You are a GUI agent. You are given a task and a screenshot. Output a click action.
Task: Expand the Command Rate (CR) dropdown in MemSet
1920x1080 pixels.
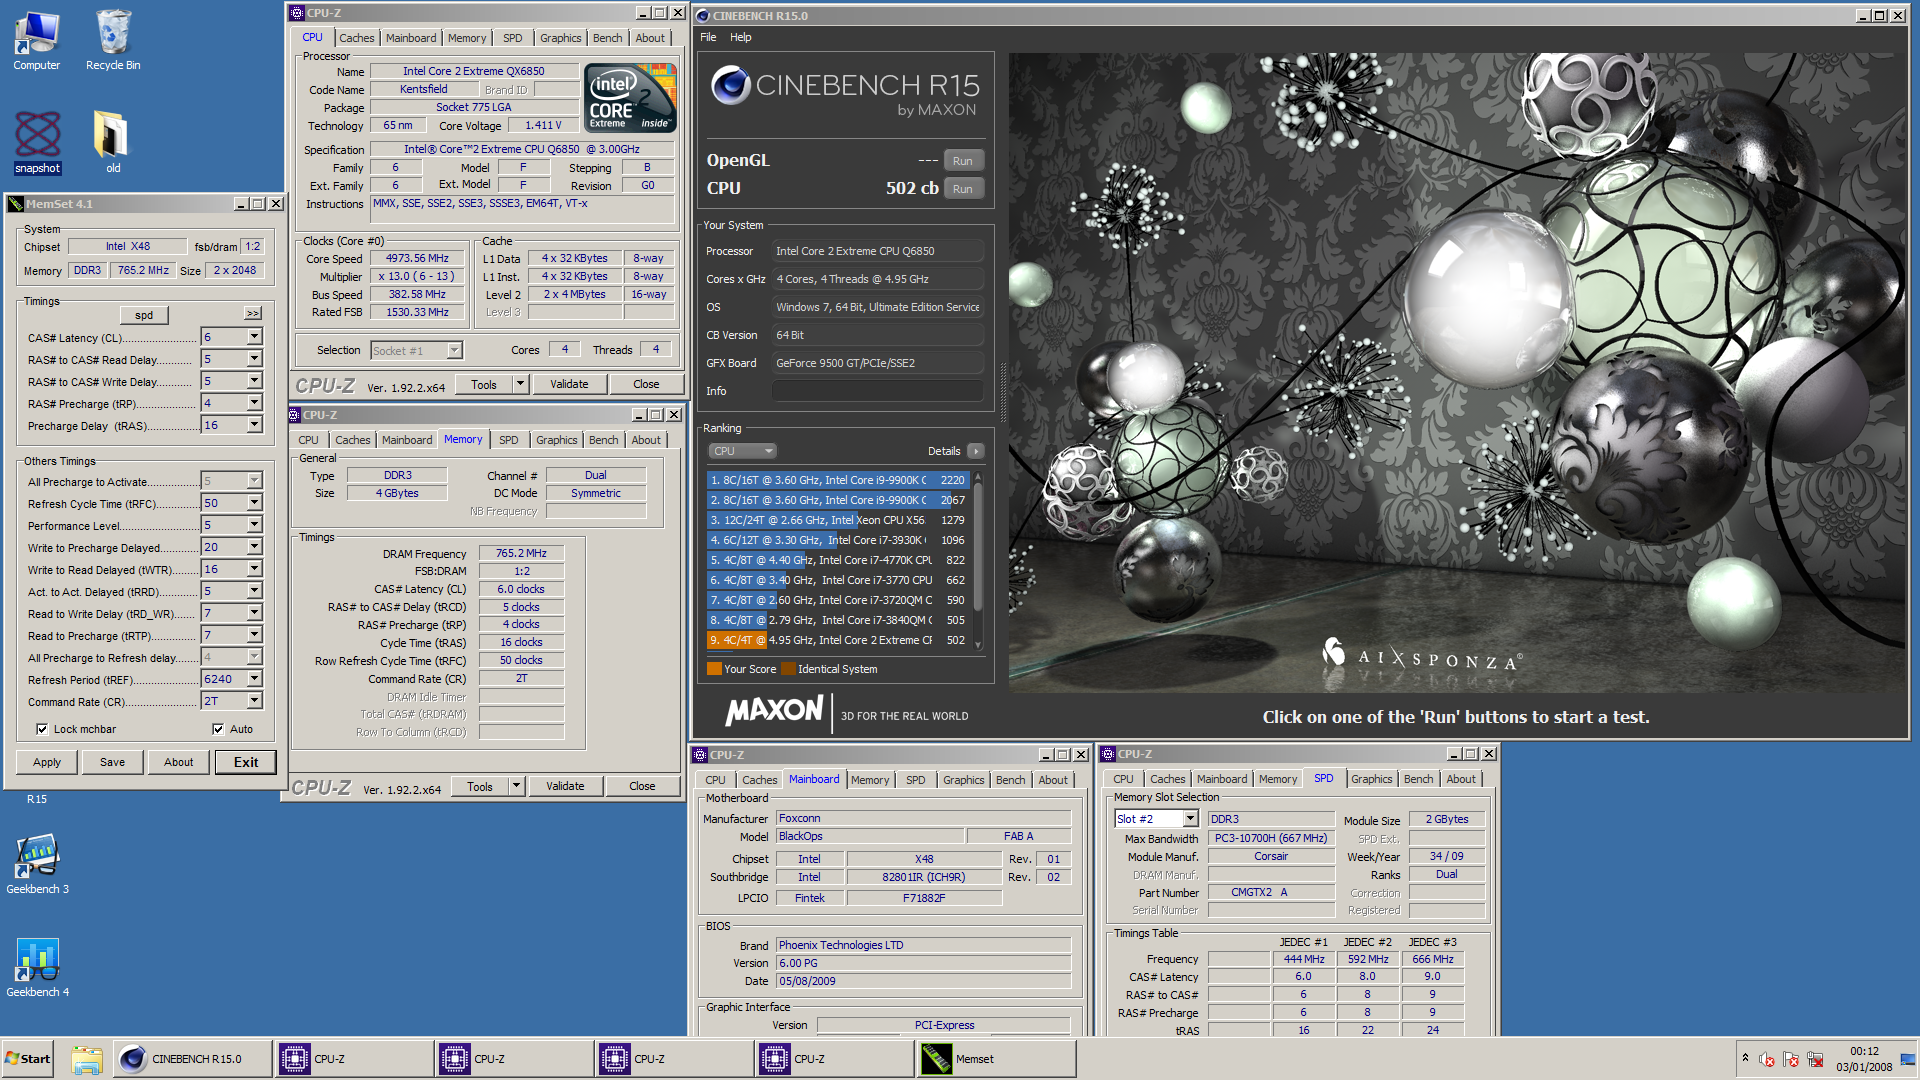(254, 701)
